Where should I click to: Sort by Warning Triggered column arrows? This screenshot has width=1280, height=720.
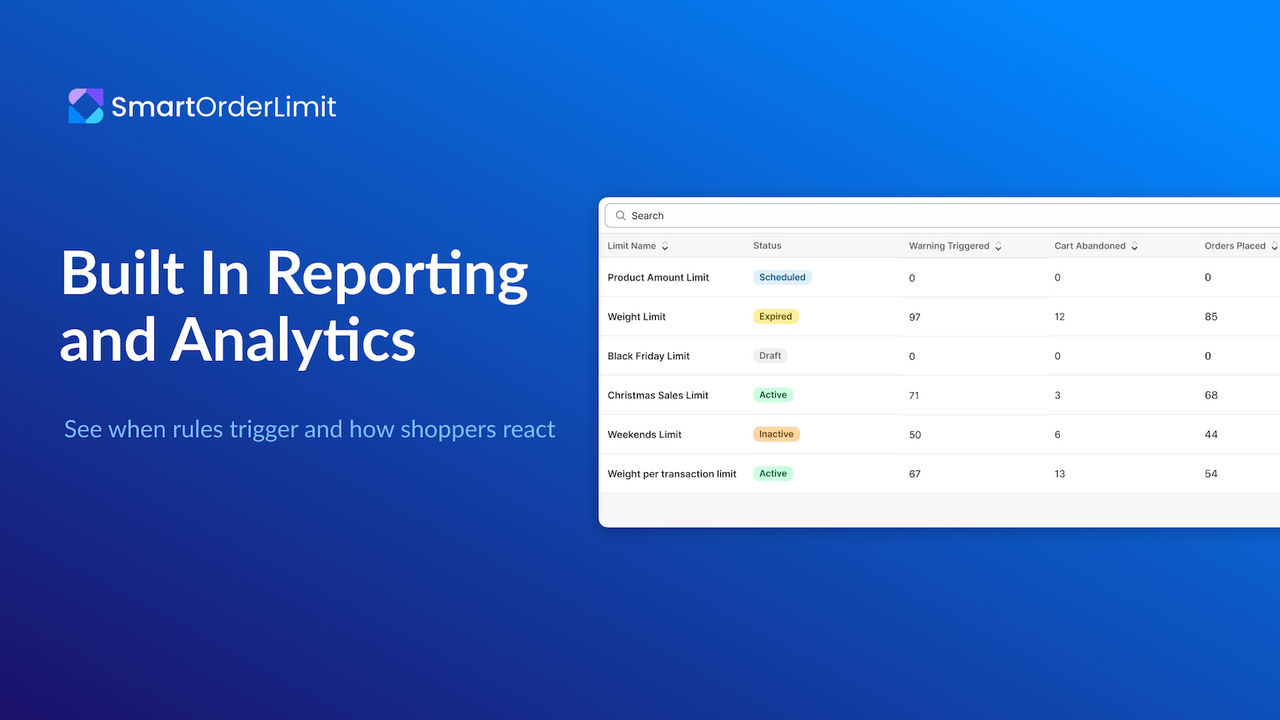(998, 246)
